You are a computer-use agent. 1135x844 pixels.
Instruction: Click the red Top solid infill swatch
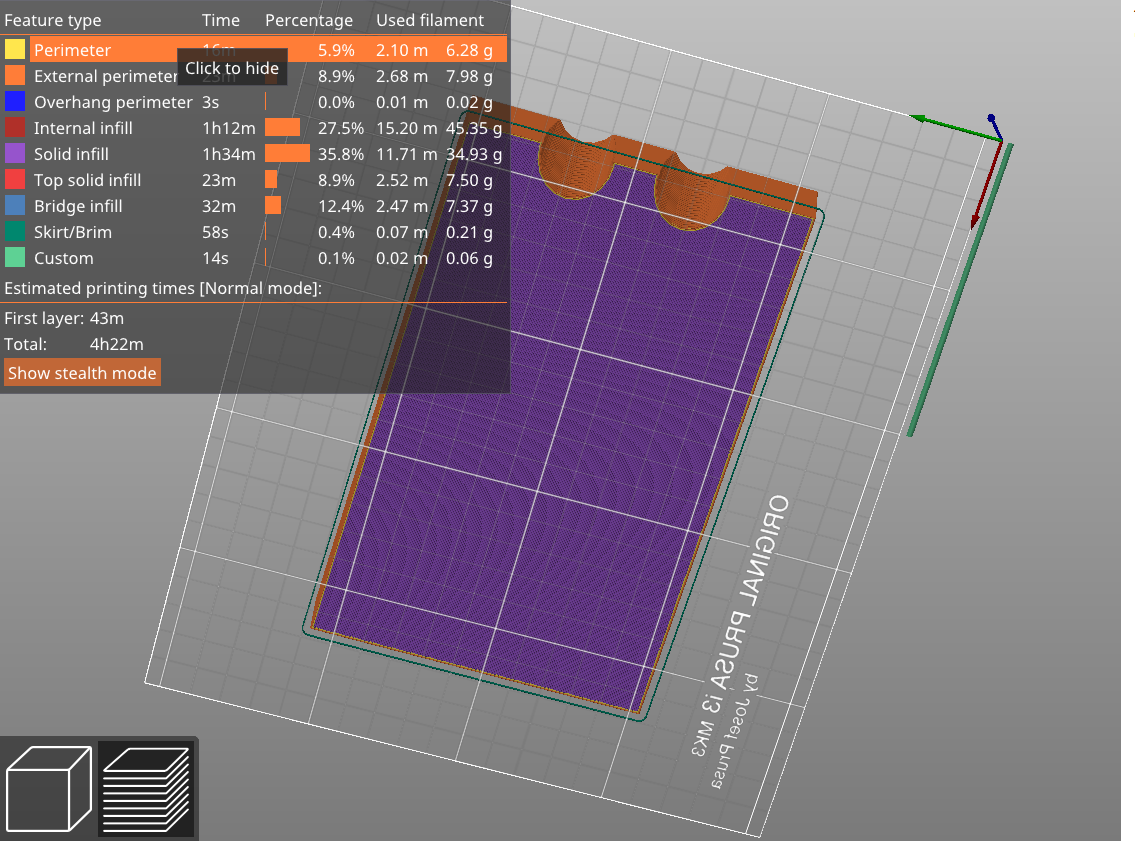point(14,180)
